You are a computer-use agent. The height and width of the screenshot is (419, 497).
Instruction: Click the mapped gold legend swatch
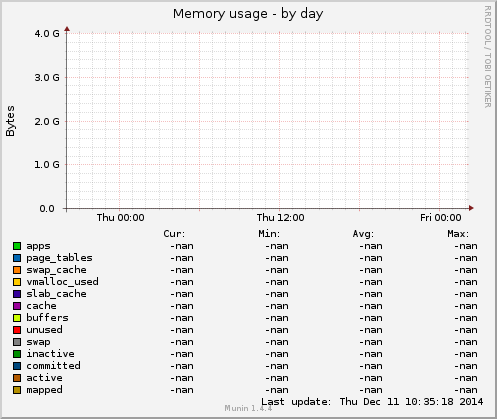[x=17, y=390]
